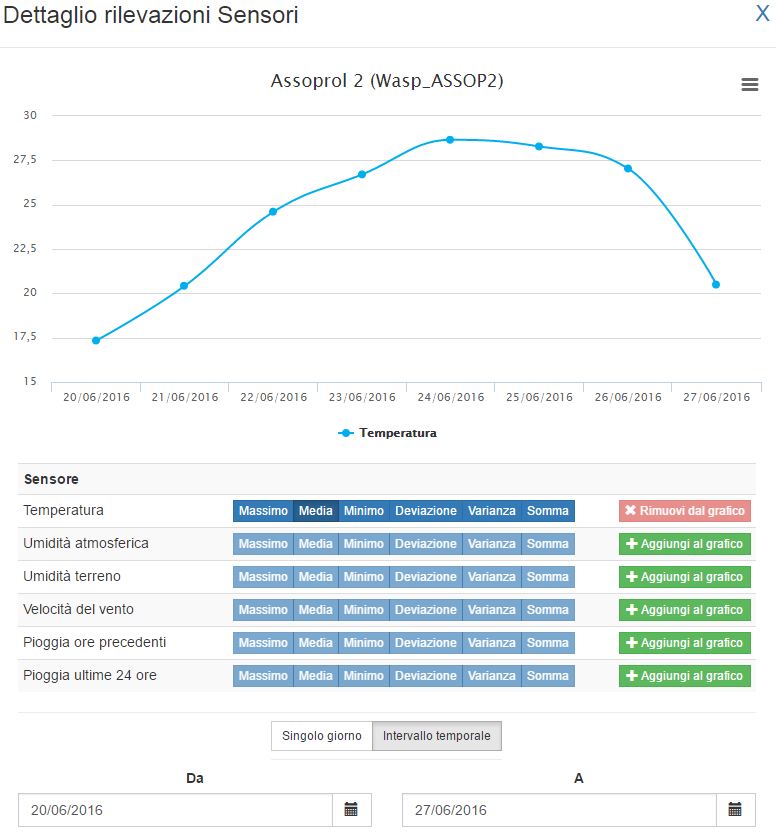This screenshot has height=836, width=776.
Task: Select Somma for Pioggia ultime 24 ore
Action: [x=548, y=676]
